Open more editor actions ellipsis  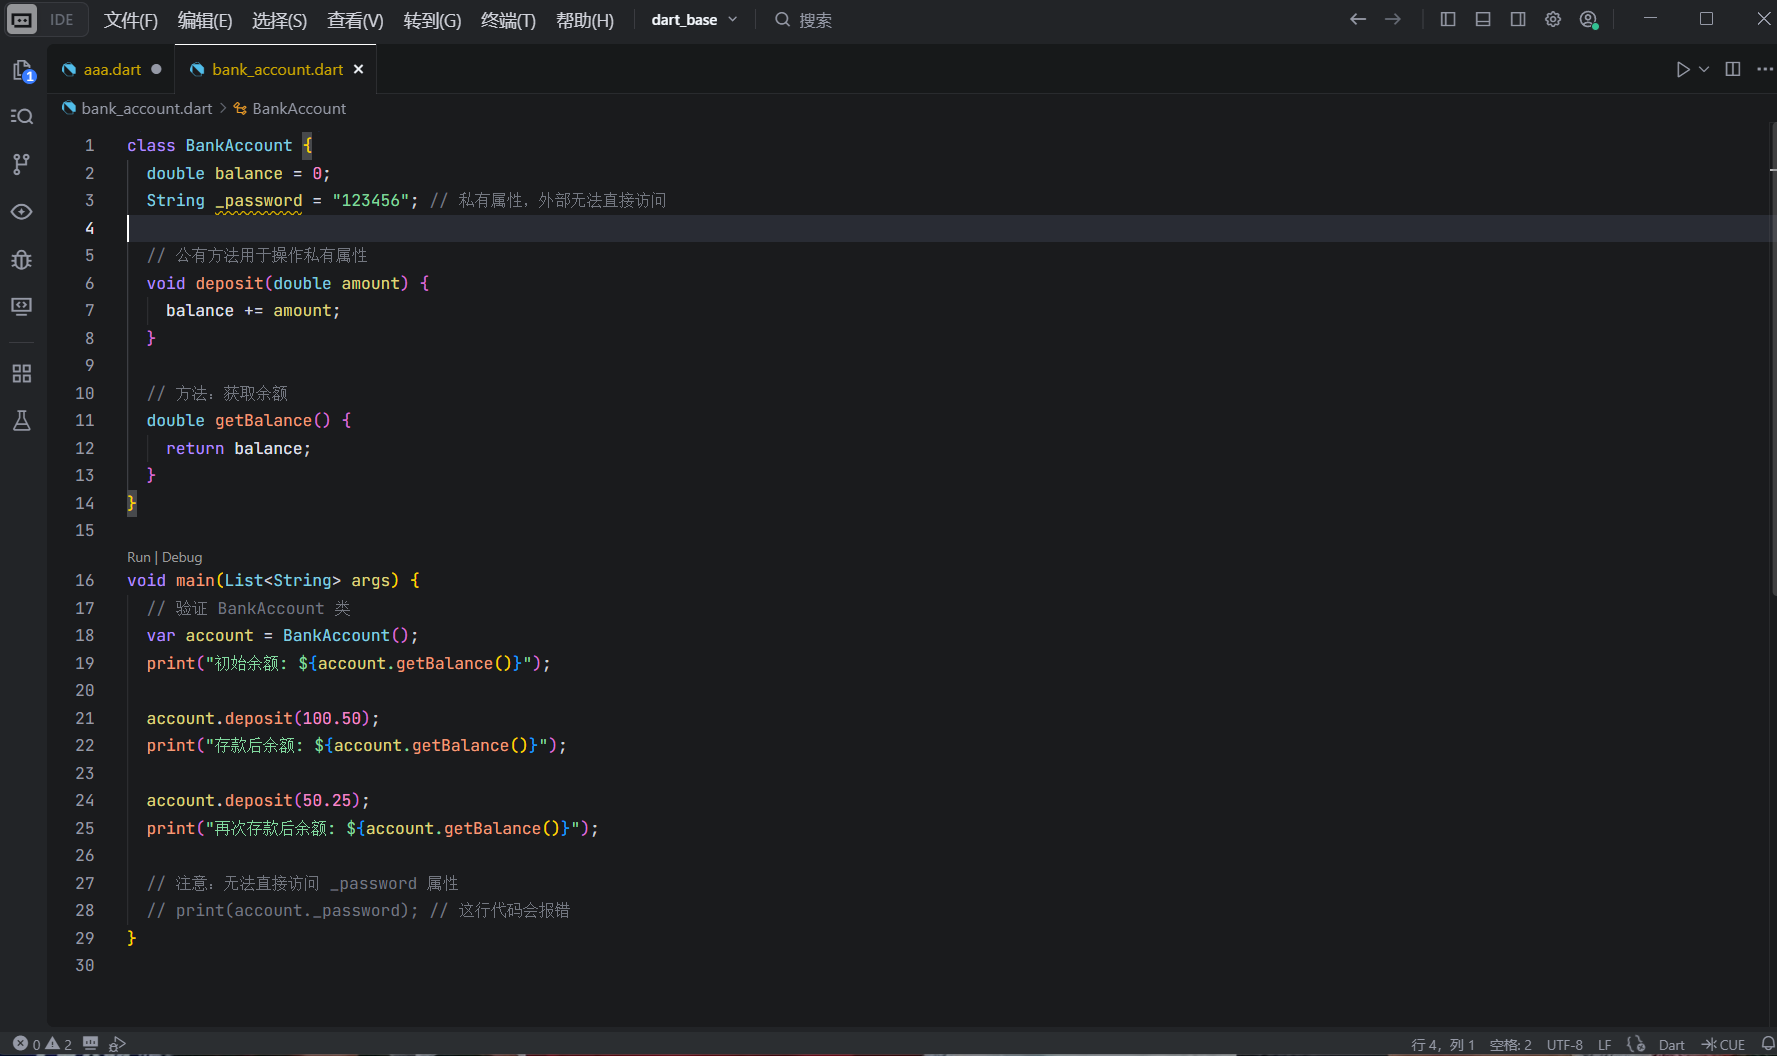[x=1764, y=69]
